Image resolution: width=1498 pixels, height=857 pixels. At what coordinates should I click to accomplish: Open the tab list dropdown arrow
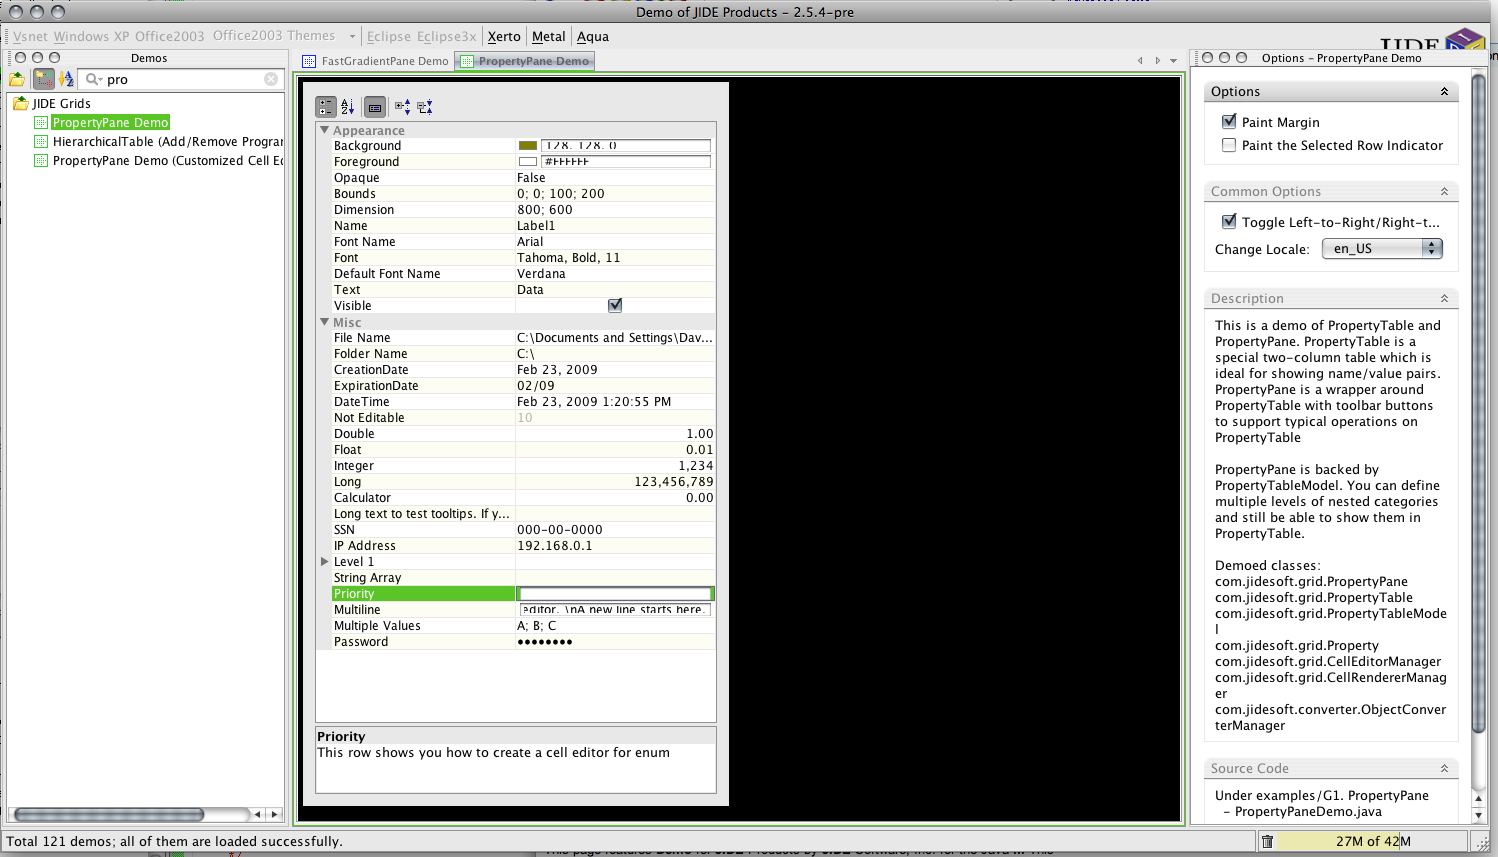point(1174,61)
